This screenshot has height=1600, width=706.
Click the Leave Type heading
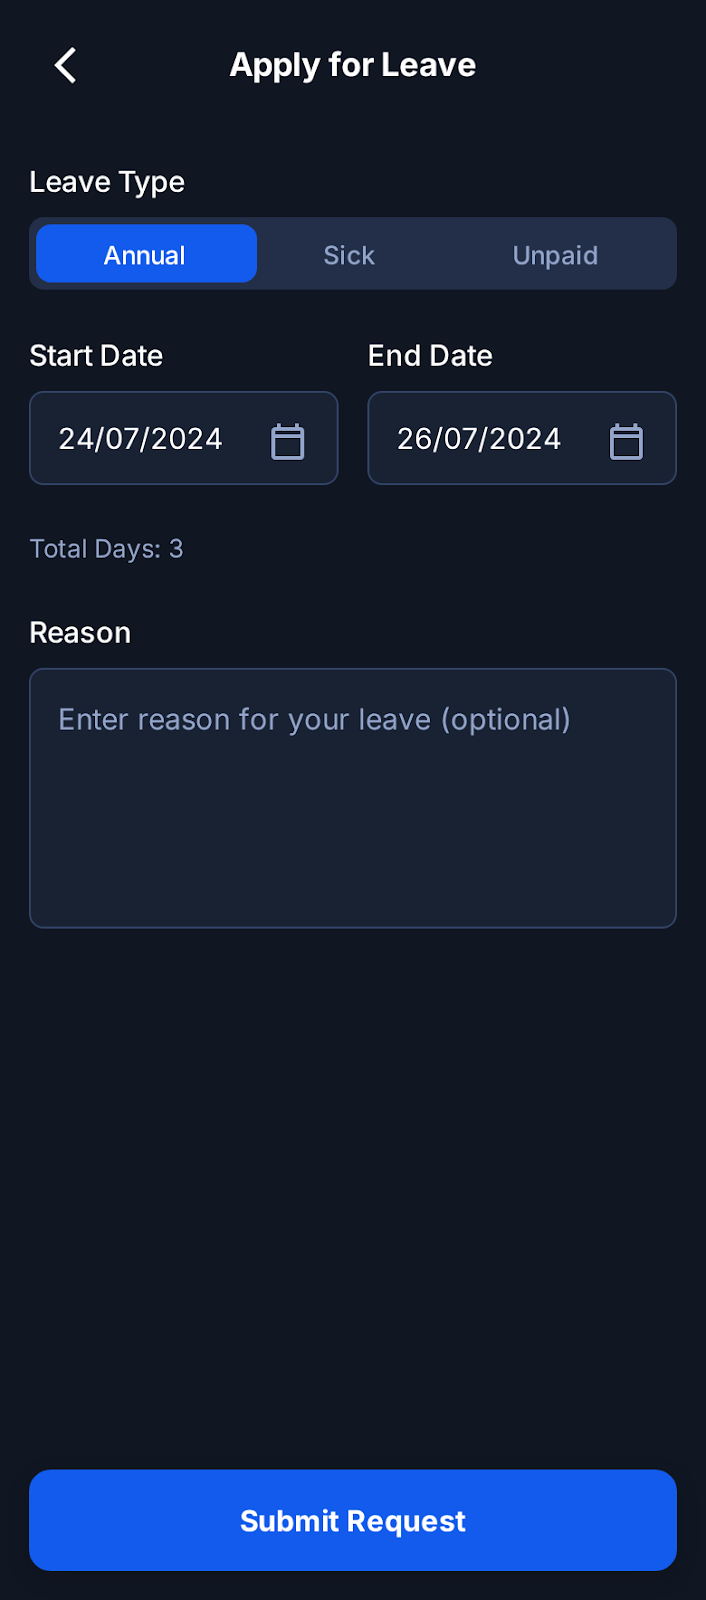point(107,182)
